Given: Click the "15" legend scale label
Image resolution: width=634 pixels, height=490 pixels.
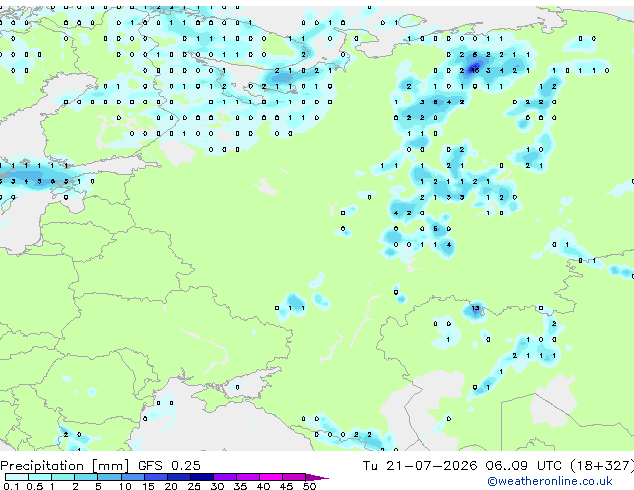Looking at the screenshot, I should (x=148, y=486).
